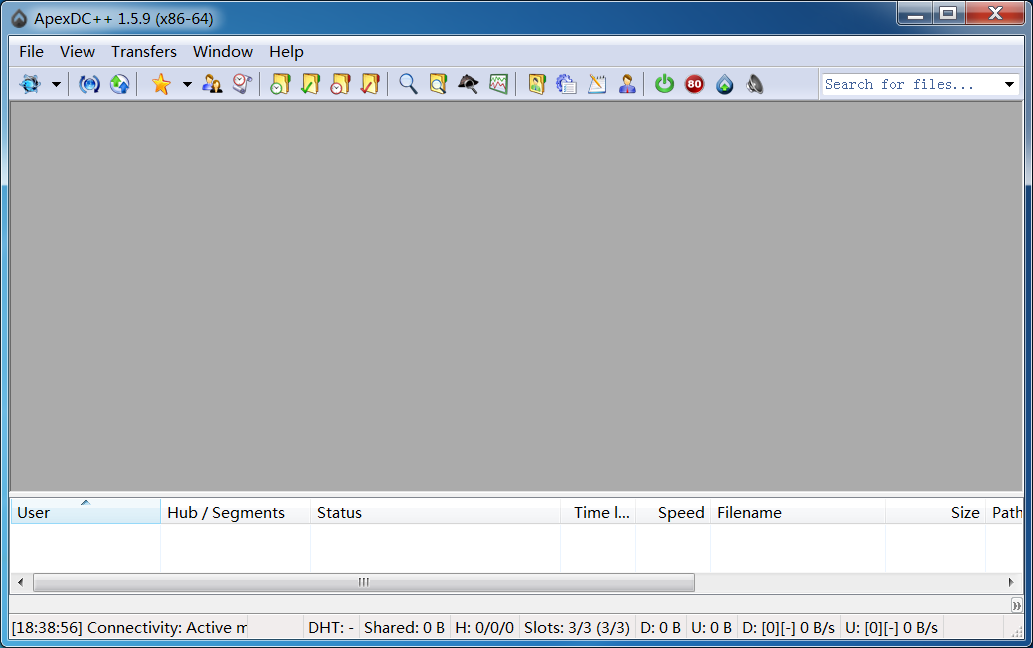Open the Search for files dropdown arrow

(x=1009, y=85)
